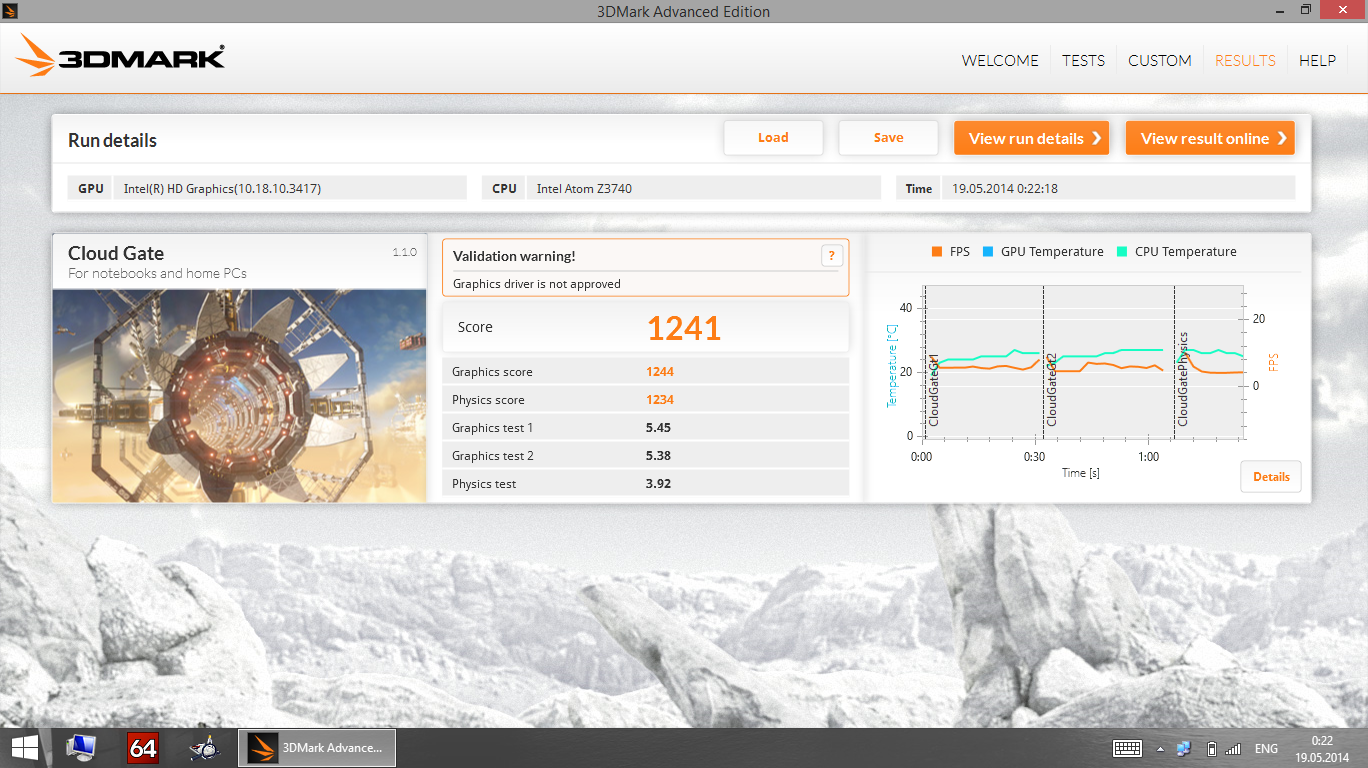
Task: Open the TESTS tab
Action: 1083,60
